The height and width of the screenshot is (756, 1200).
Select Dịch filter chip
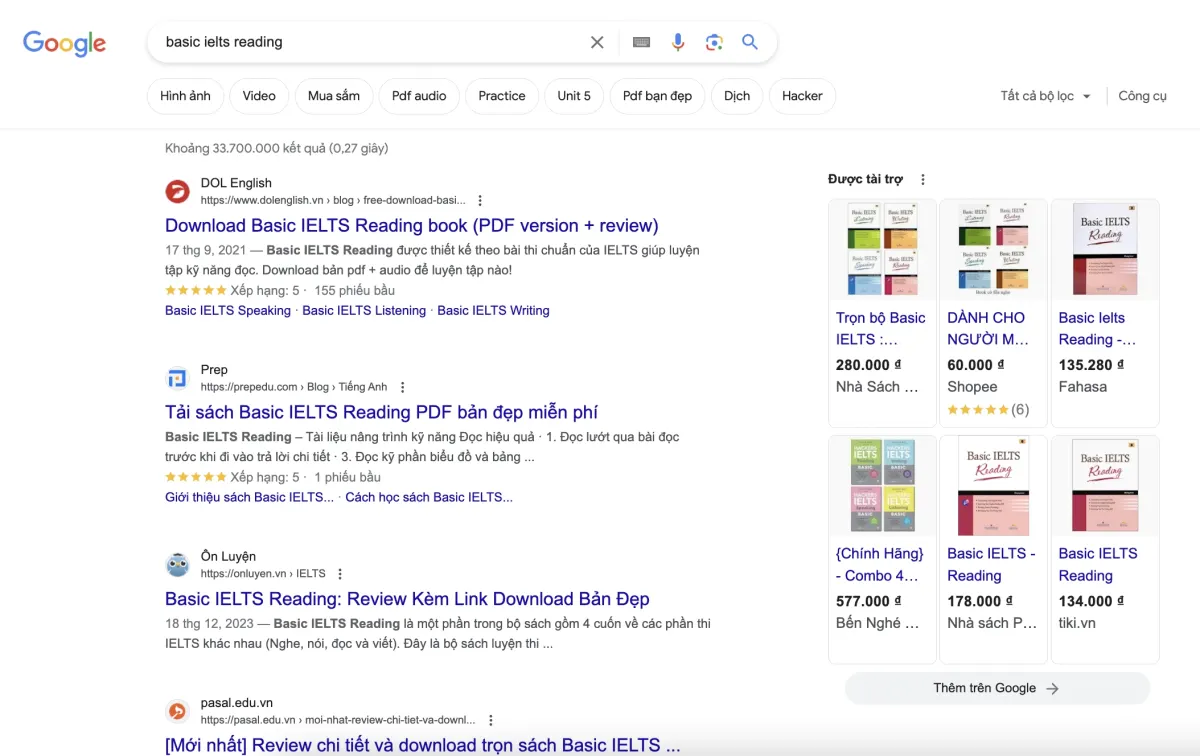click(737, 96)
